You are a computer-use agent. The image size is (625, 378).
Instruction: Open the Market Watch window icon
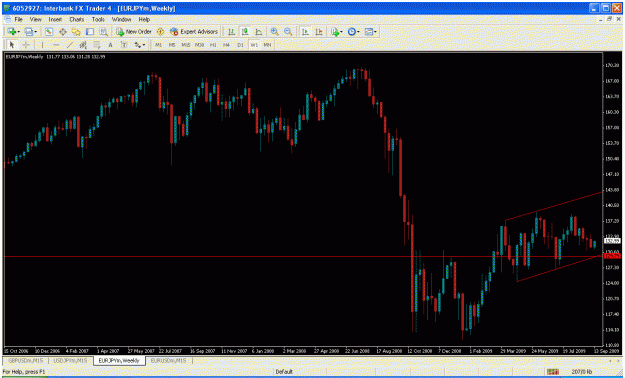49,32
